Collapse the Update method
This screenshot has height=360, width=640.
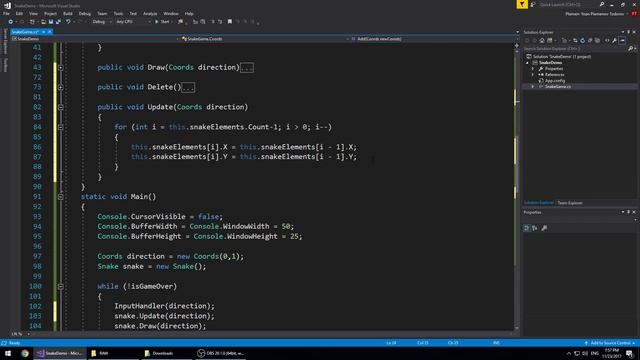[x=60, y=107]
